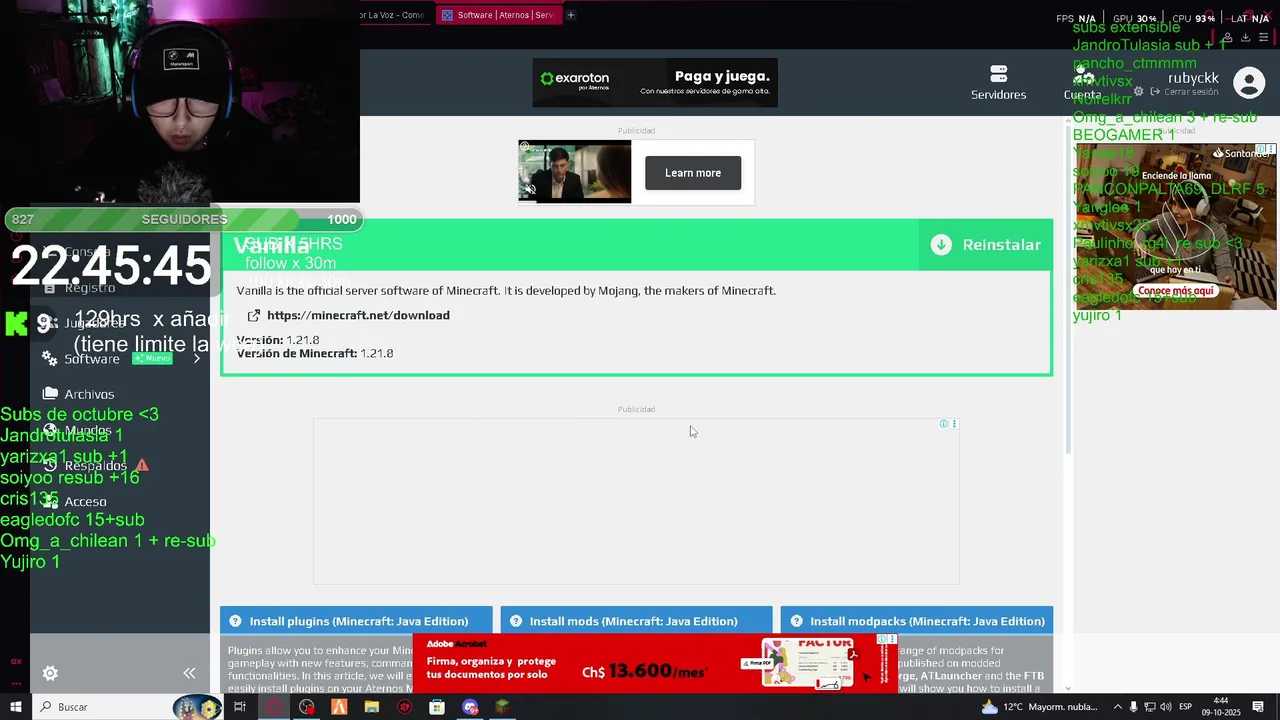The height and width of the screenshot is (720, 1280).
Task: Open Task View on taskbar
Action: [240, 707]
